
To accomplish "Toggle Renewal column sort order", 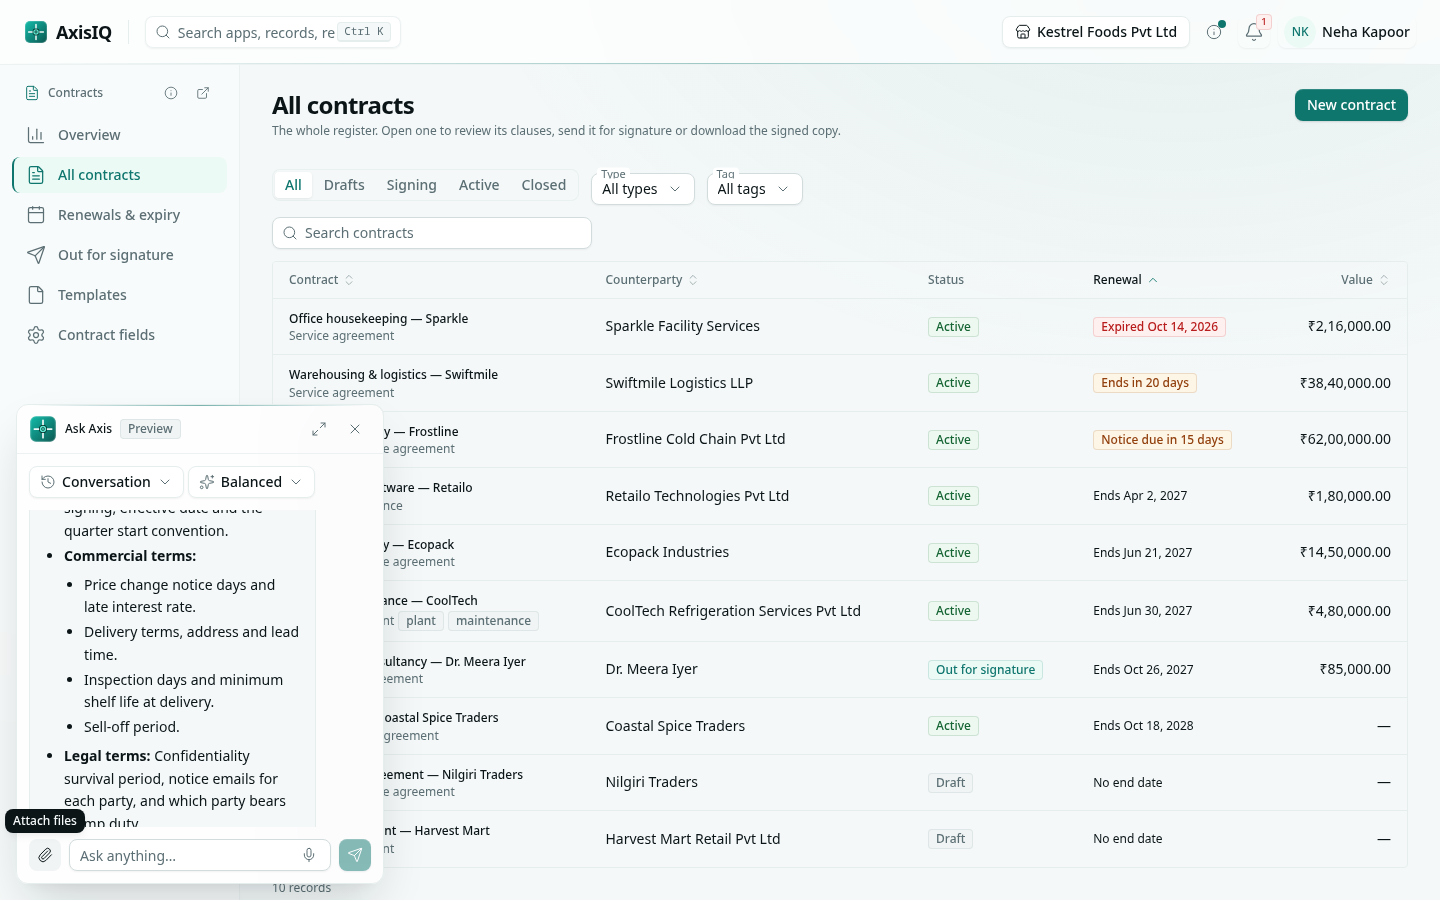I will 1125,280.
